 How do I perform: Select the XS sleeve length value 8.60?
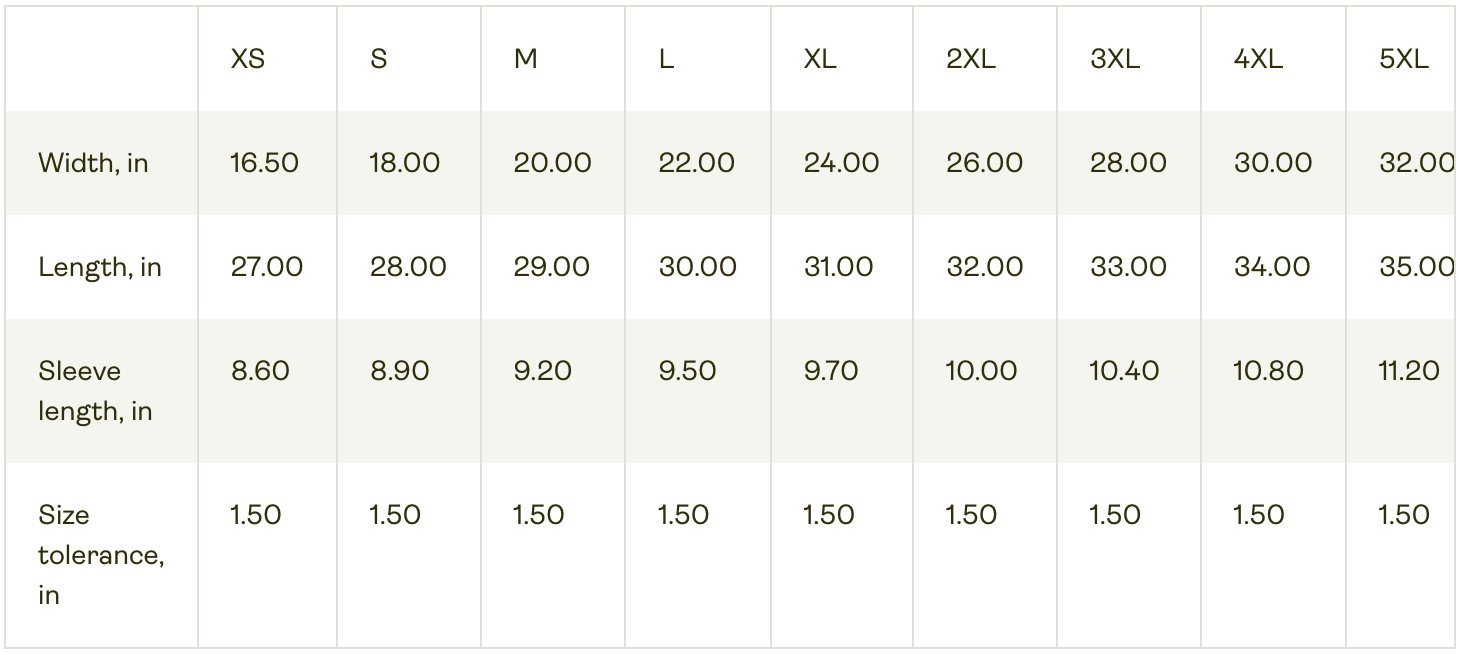click(260, 371)
